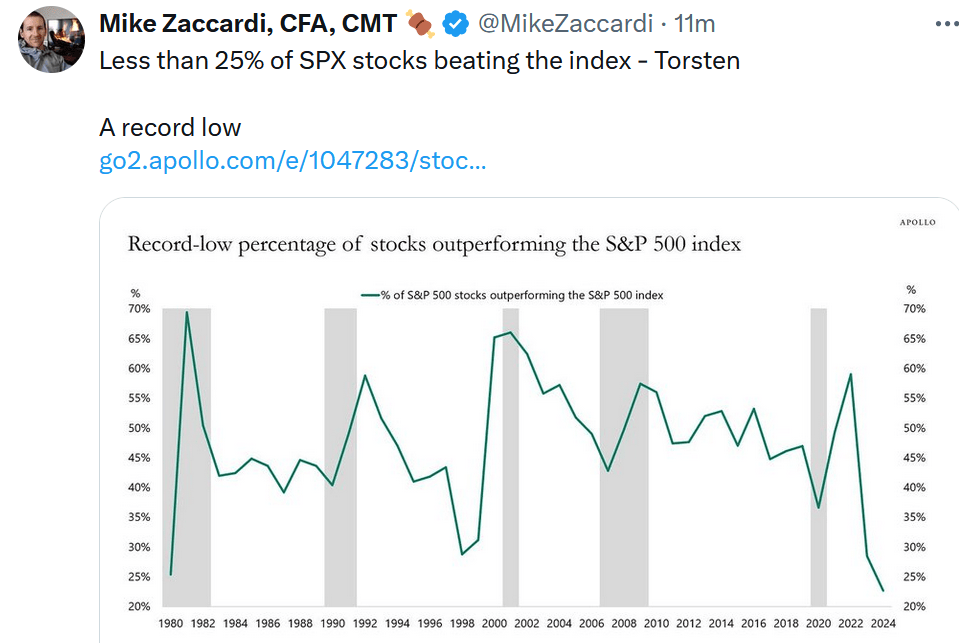Click the 11m timestamp of the tweet

click(x=694, y=22)
